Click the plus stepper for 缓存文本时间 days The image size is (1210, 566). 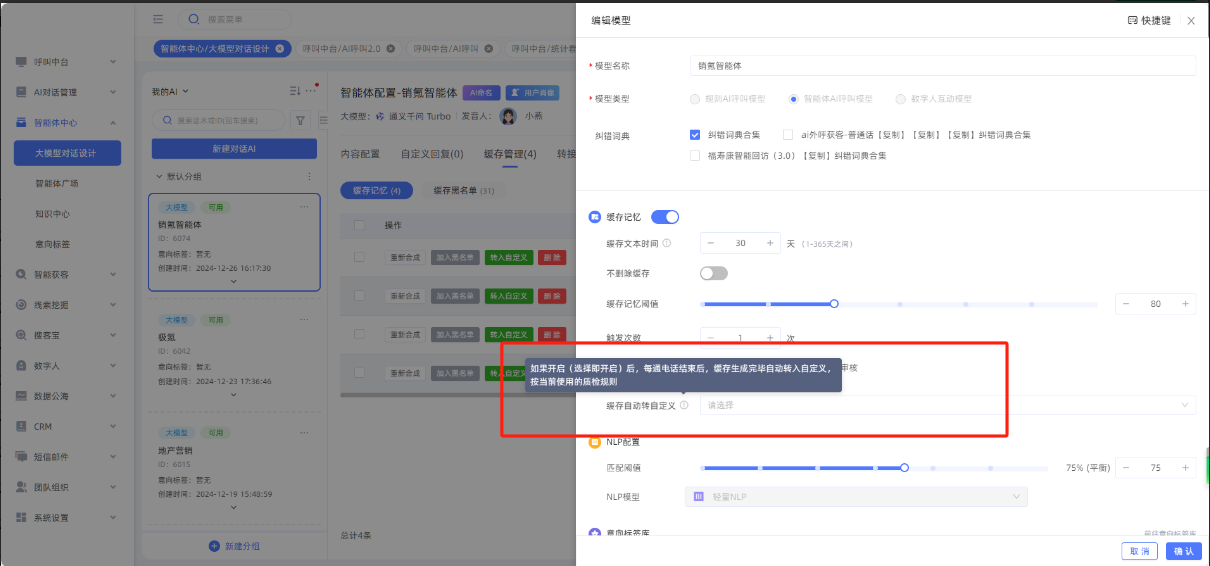(770, 243)
